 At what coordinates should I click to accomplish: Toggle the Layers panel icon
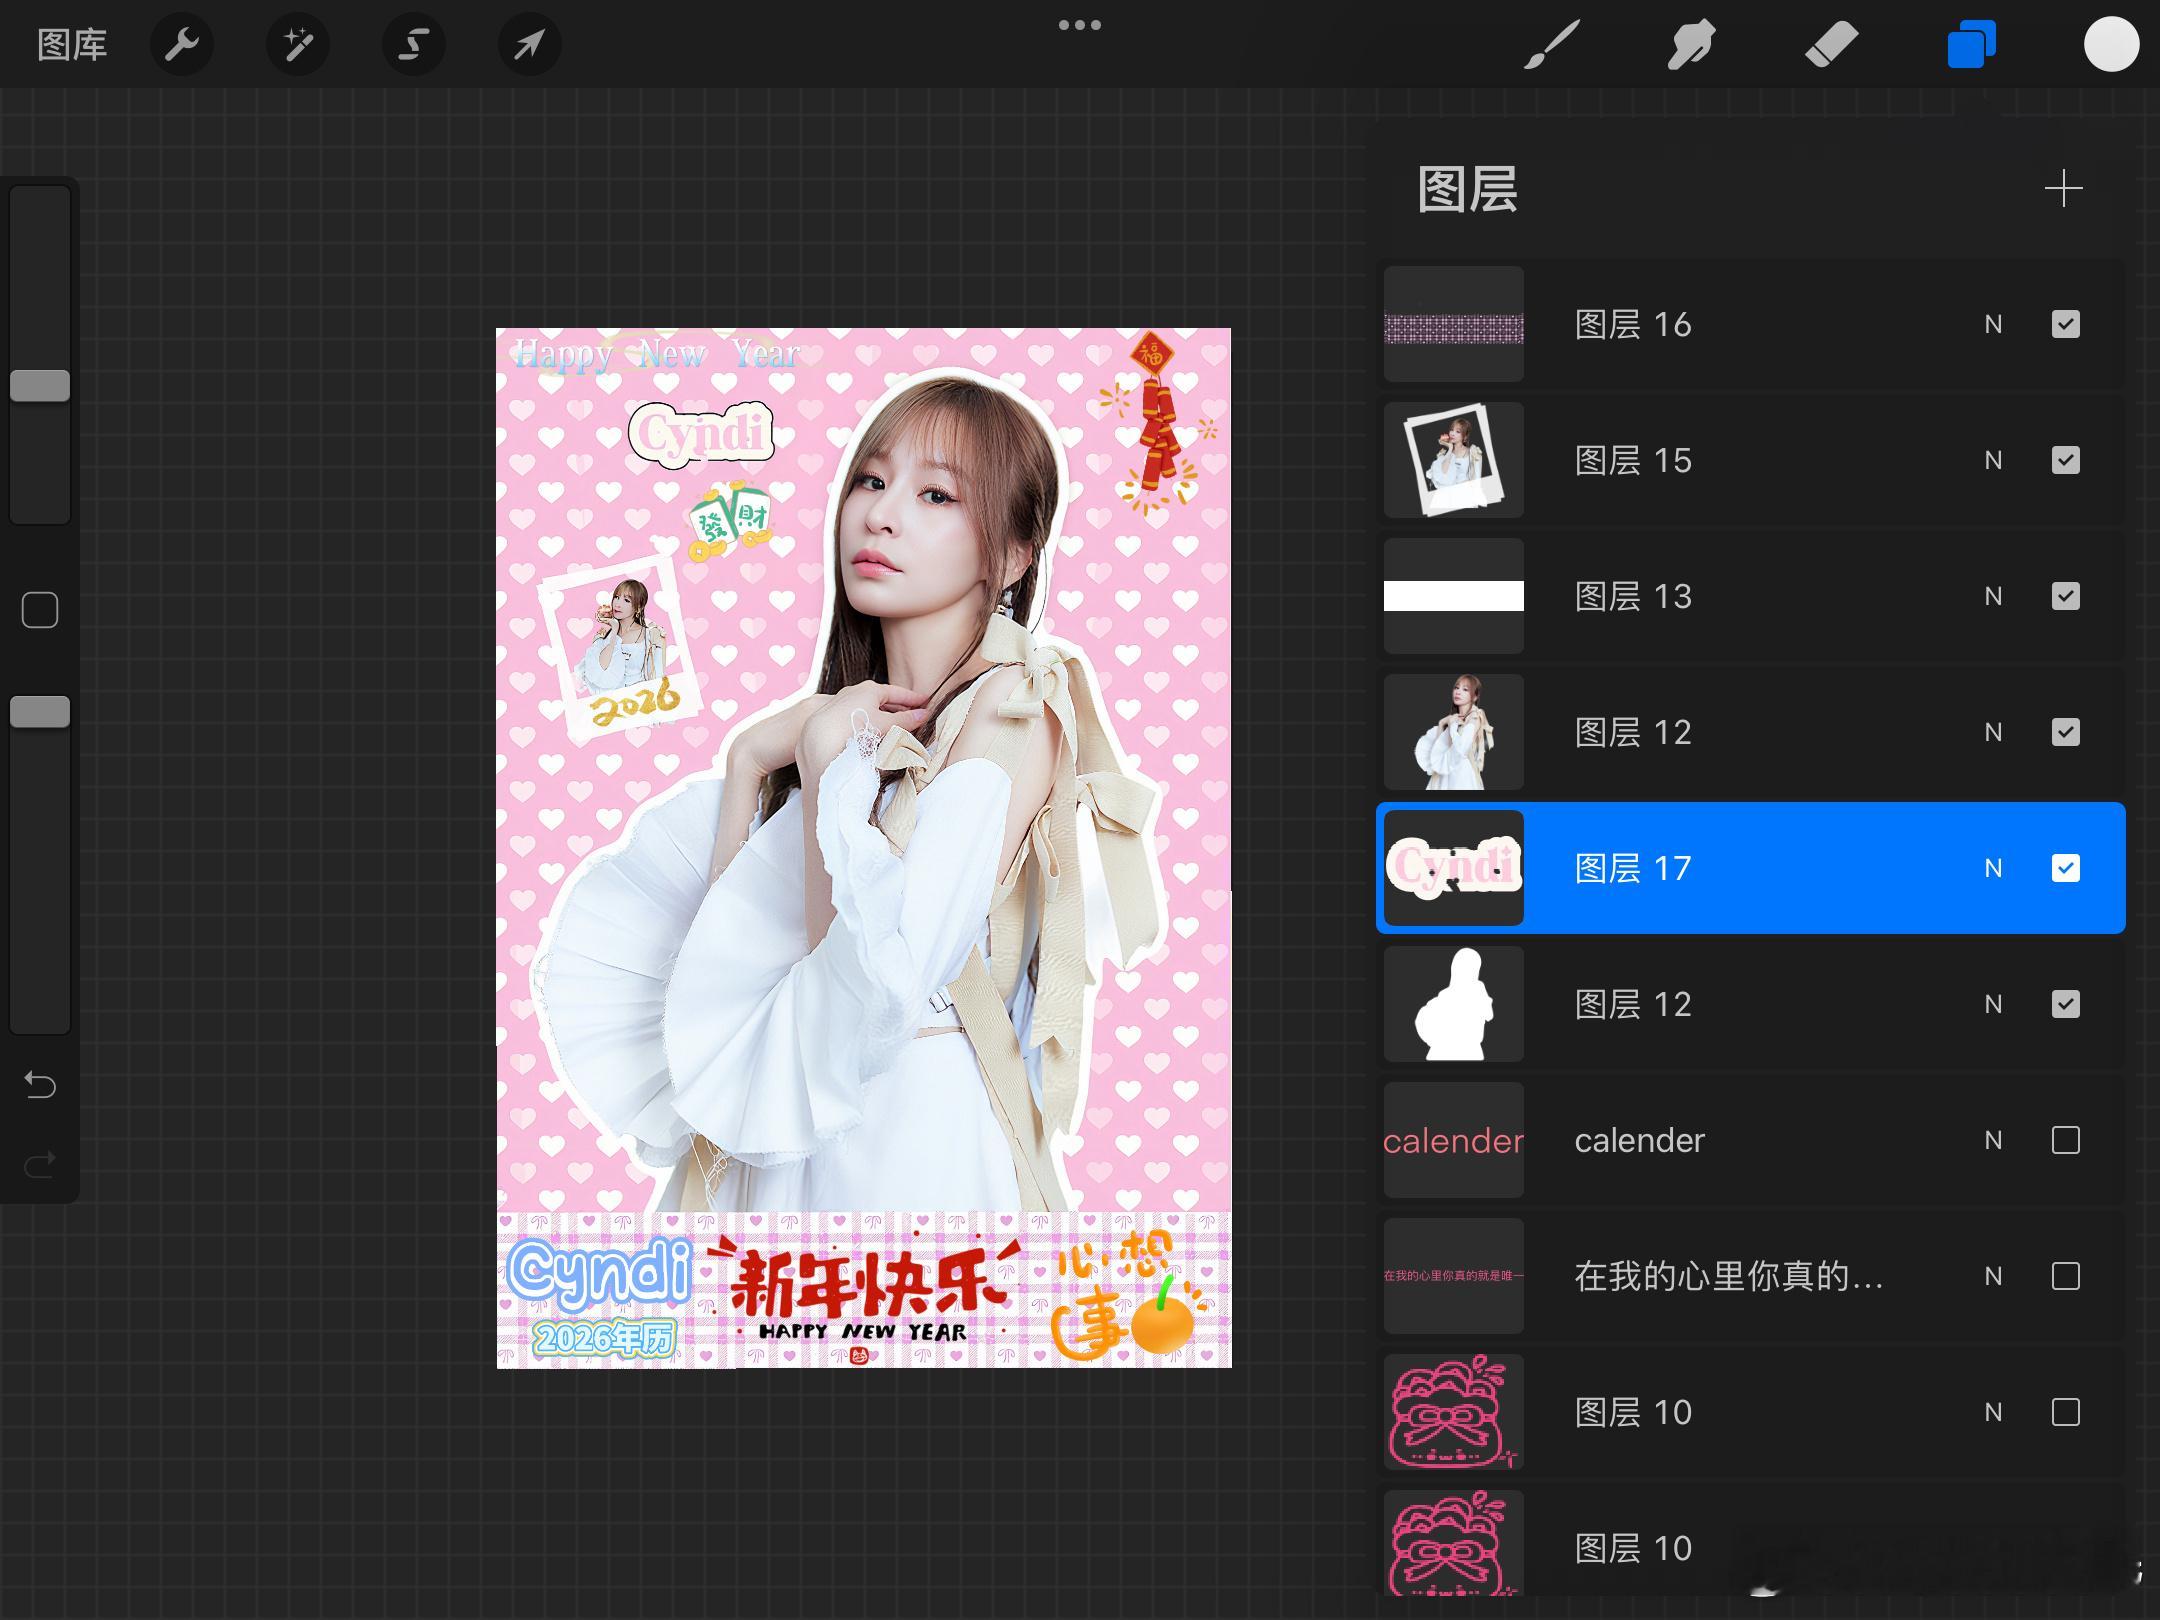[x=1971, y=45]
